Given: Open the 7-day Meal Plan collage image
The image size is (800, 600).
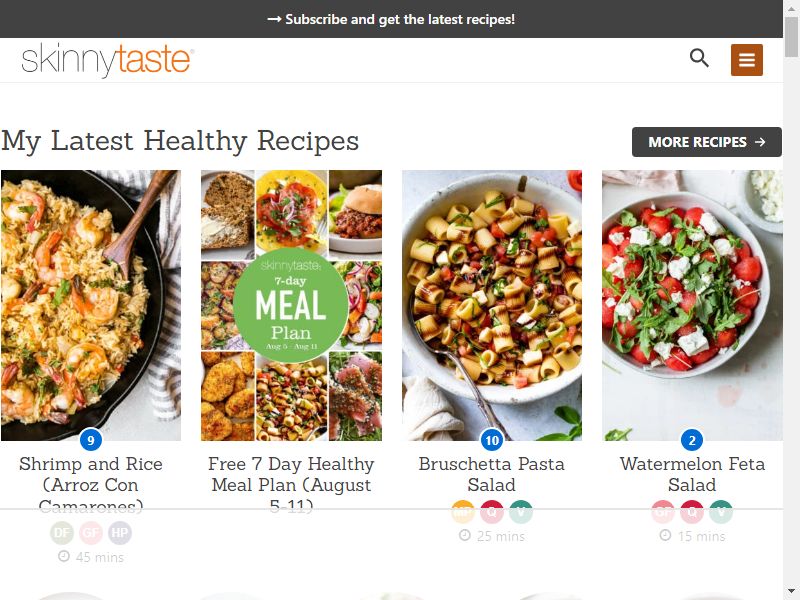Looking at the screenshot, I should (x=291, y=305).
